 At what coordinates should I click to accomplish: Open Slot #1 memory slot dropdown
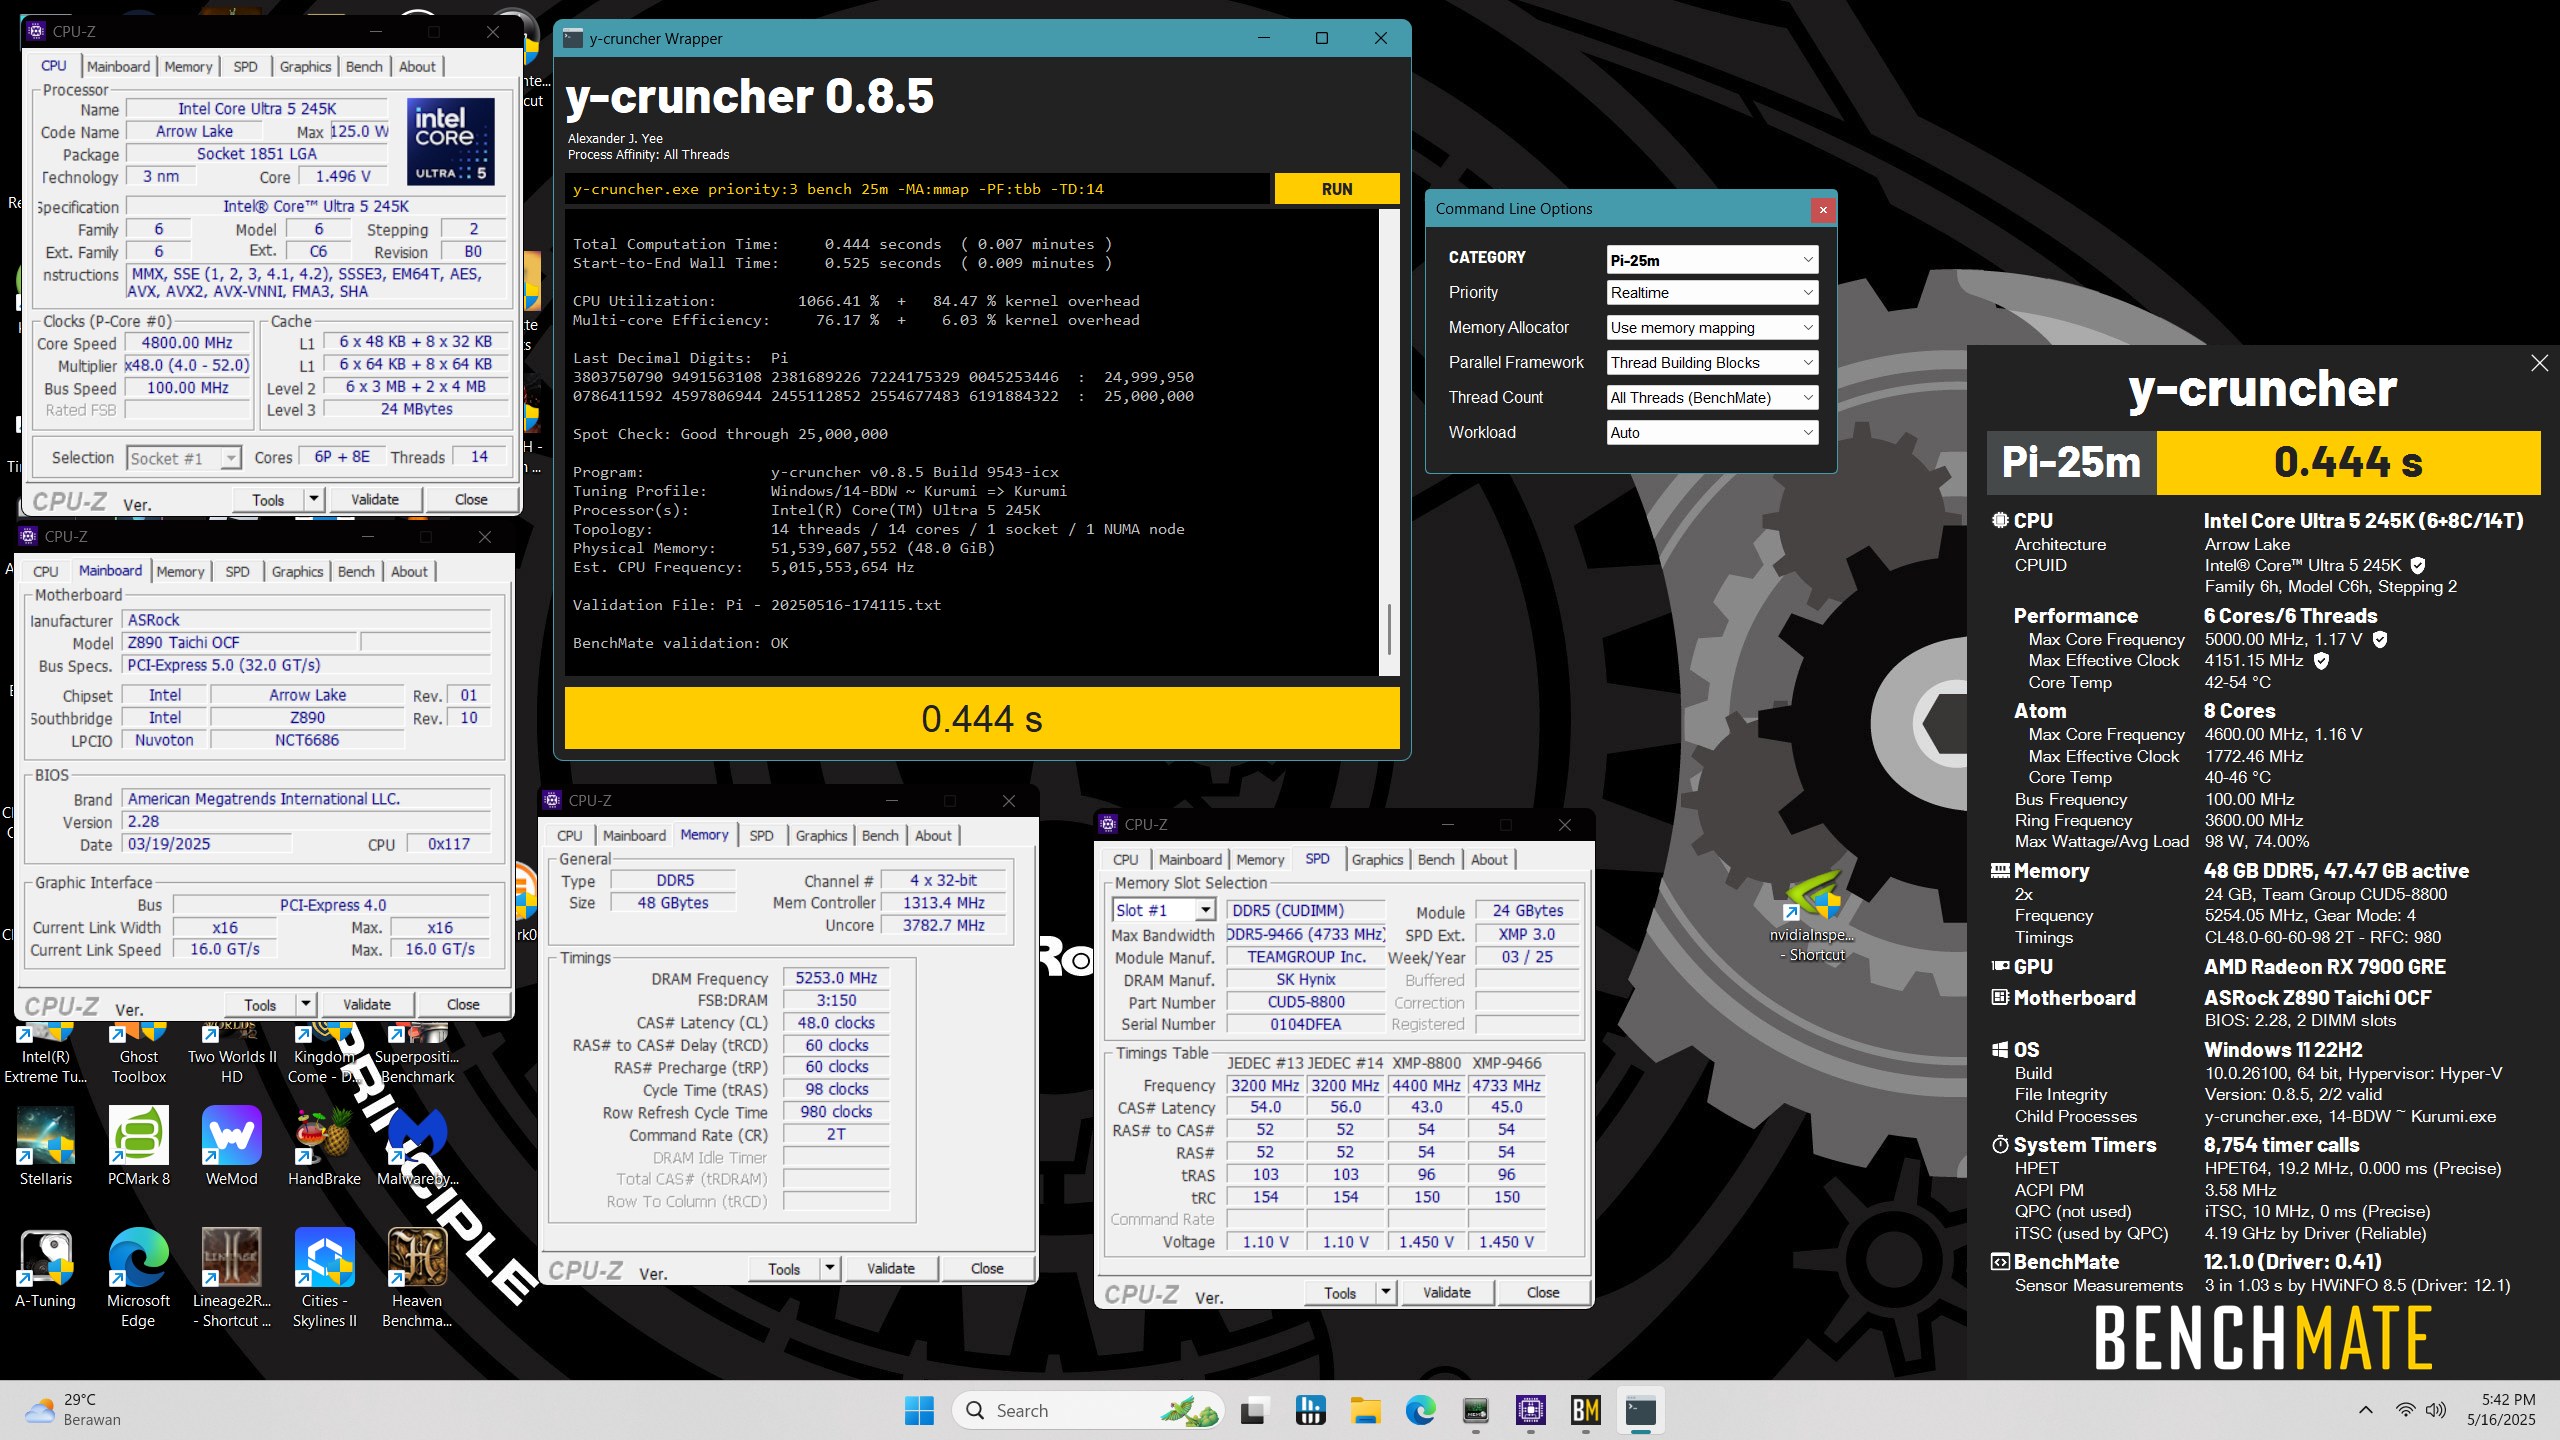1164,910
